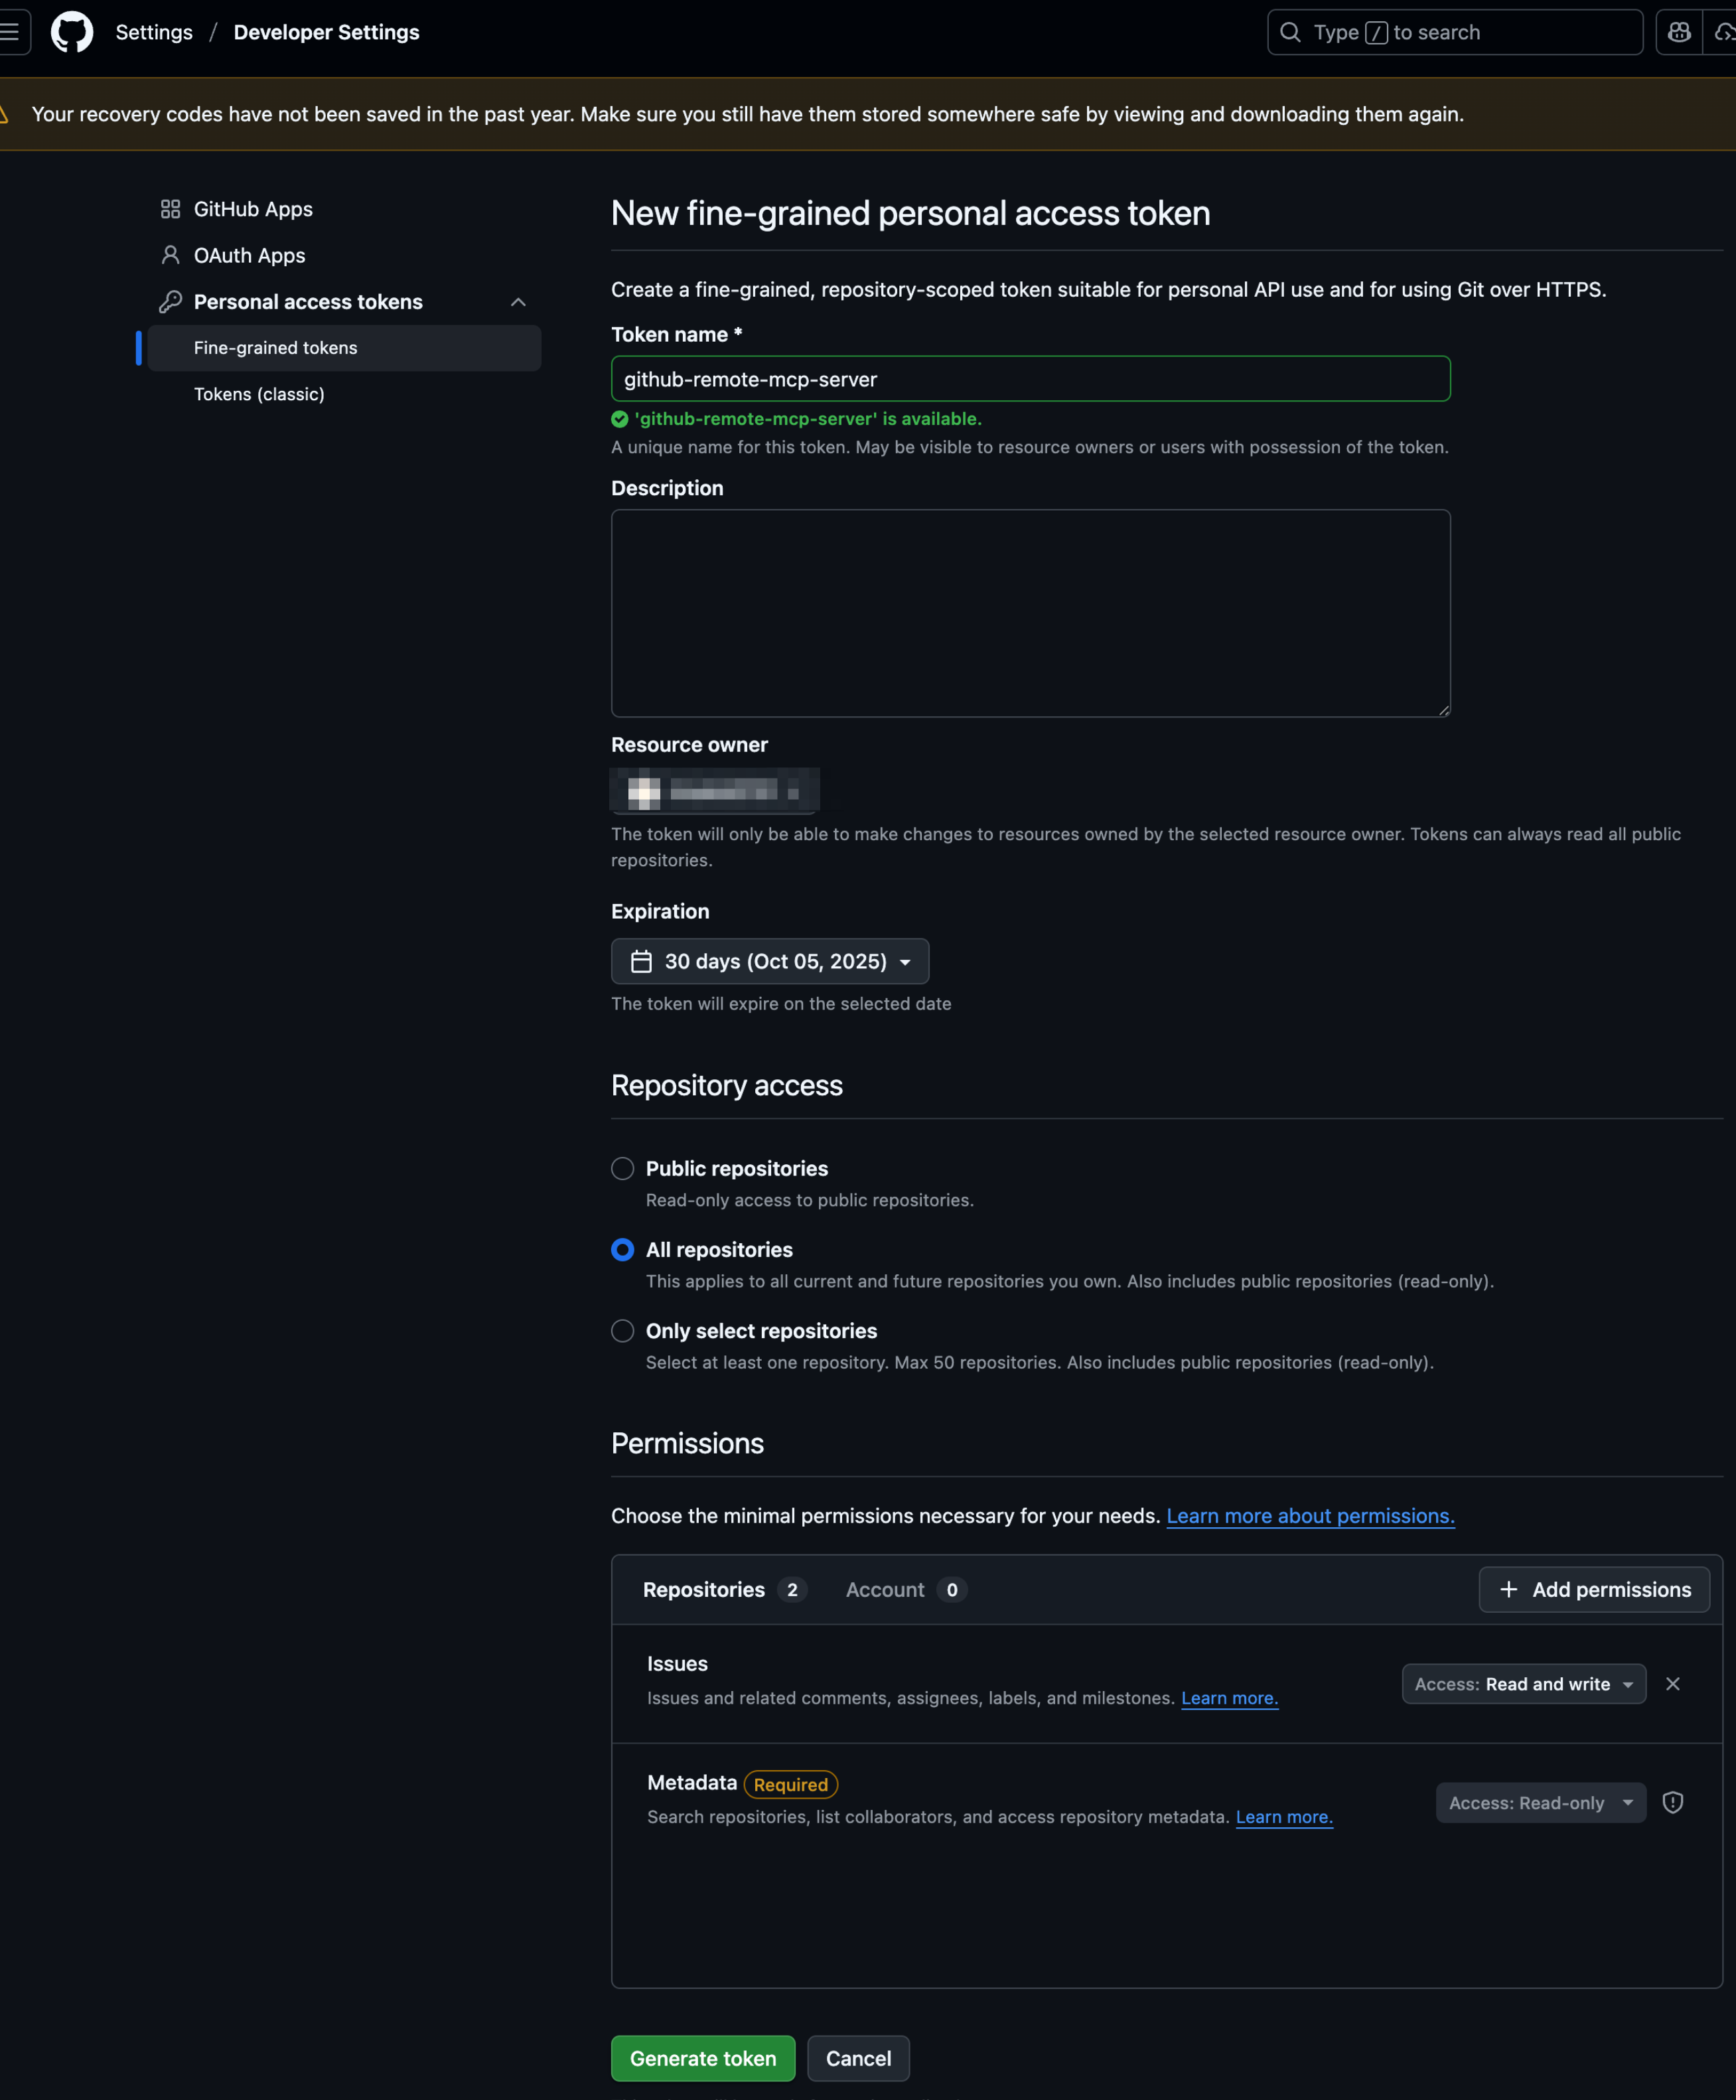Viewport: 1736px width, 2100px height.
Task: Select All repositories radio option
Action: (x=622, y=1249)
